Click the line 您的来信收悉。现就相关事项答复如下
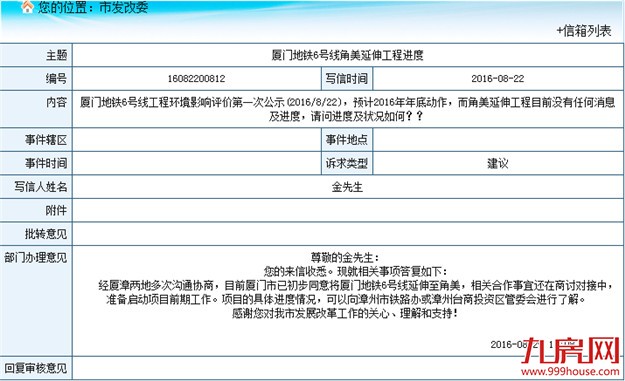Image resolution: width=625 pixels, height=381 pixels. click(x=355, y=272)
